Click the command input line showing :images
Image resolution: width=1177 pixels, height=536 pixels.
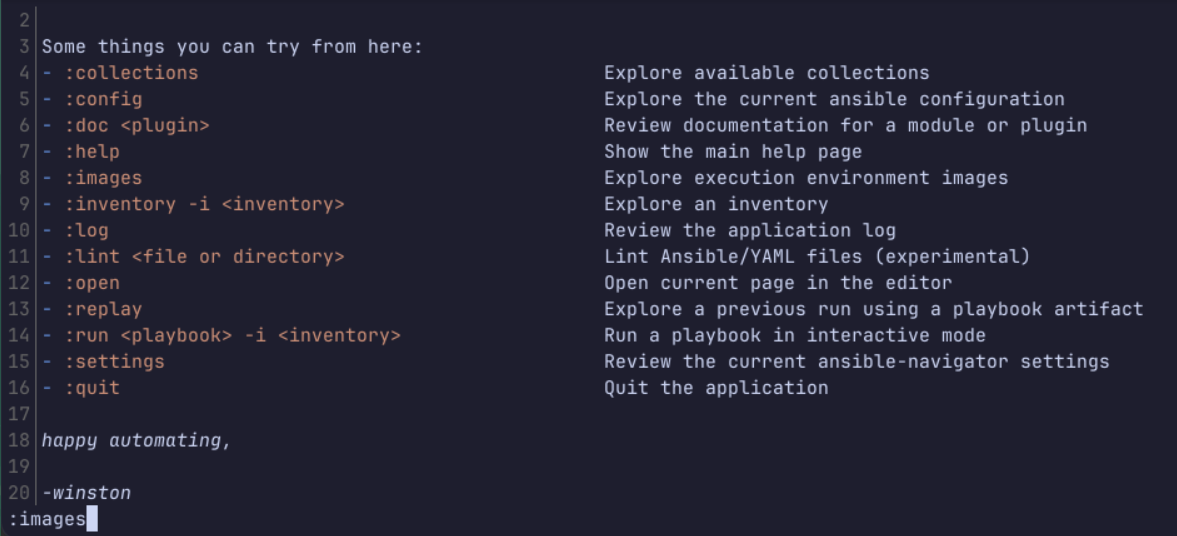[x=47, y=520]
